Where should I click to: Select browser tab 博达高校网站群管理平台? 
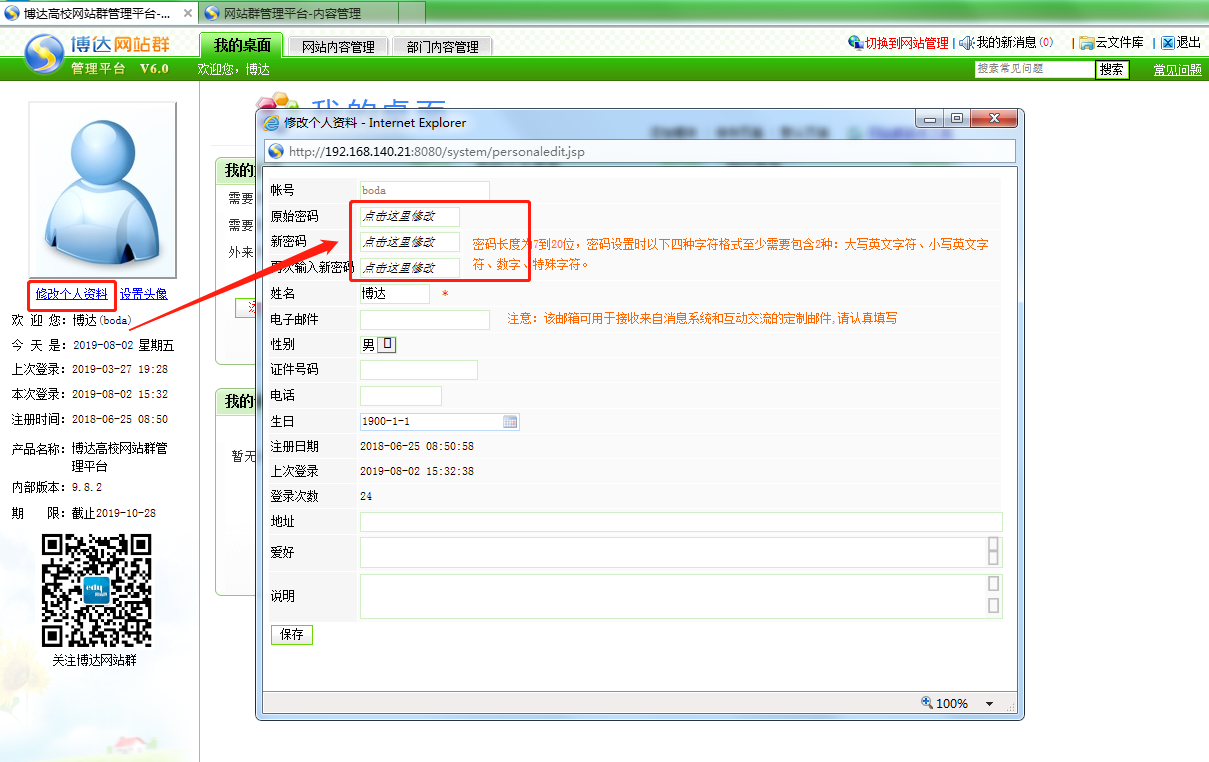pyautogui.click(x=99, y=14)
